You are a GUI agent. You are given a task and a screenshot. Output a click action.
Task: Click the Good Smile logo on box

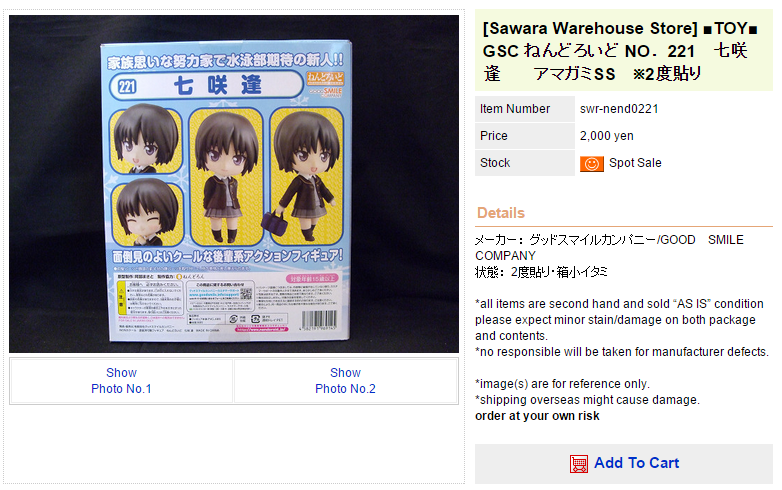325,92
